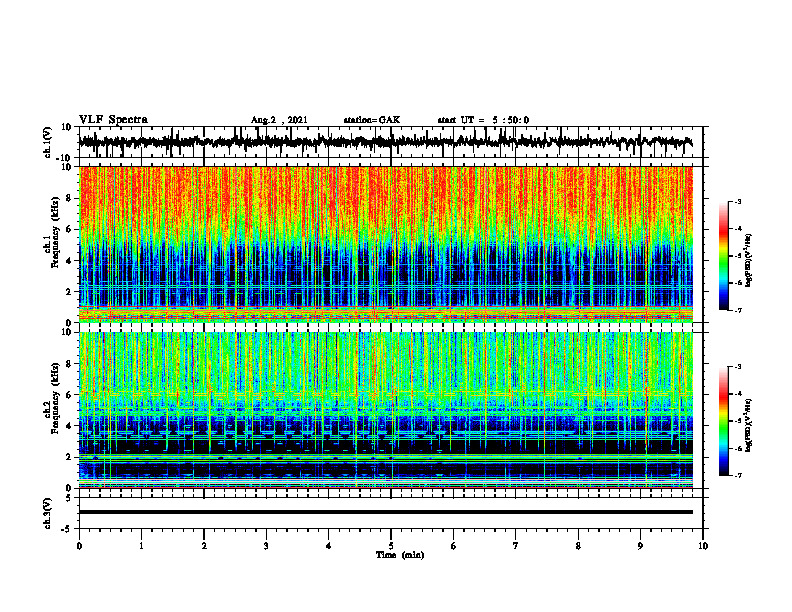
Task: Click the ch.2 colorbar "log(PSD)(V²/Hz)" label
Action: (749, 424)
